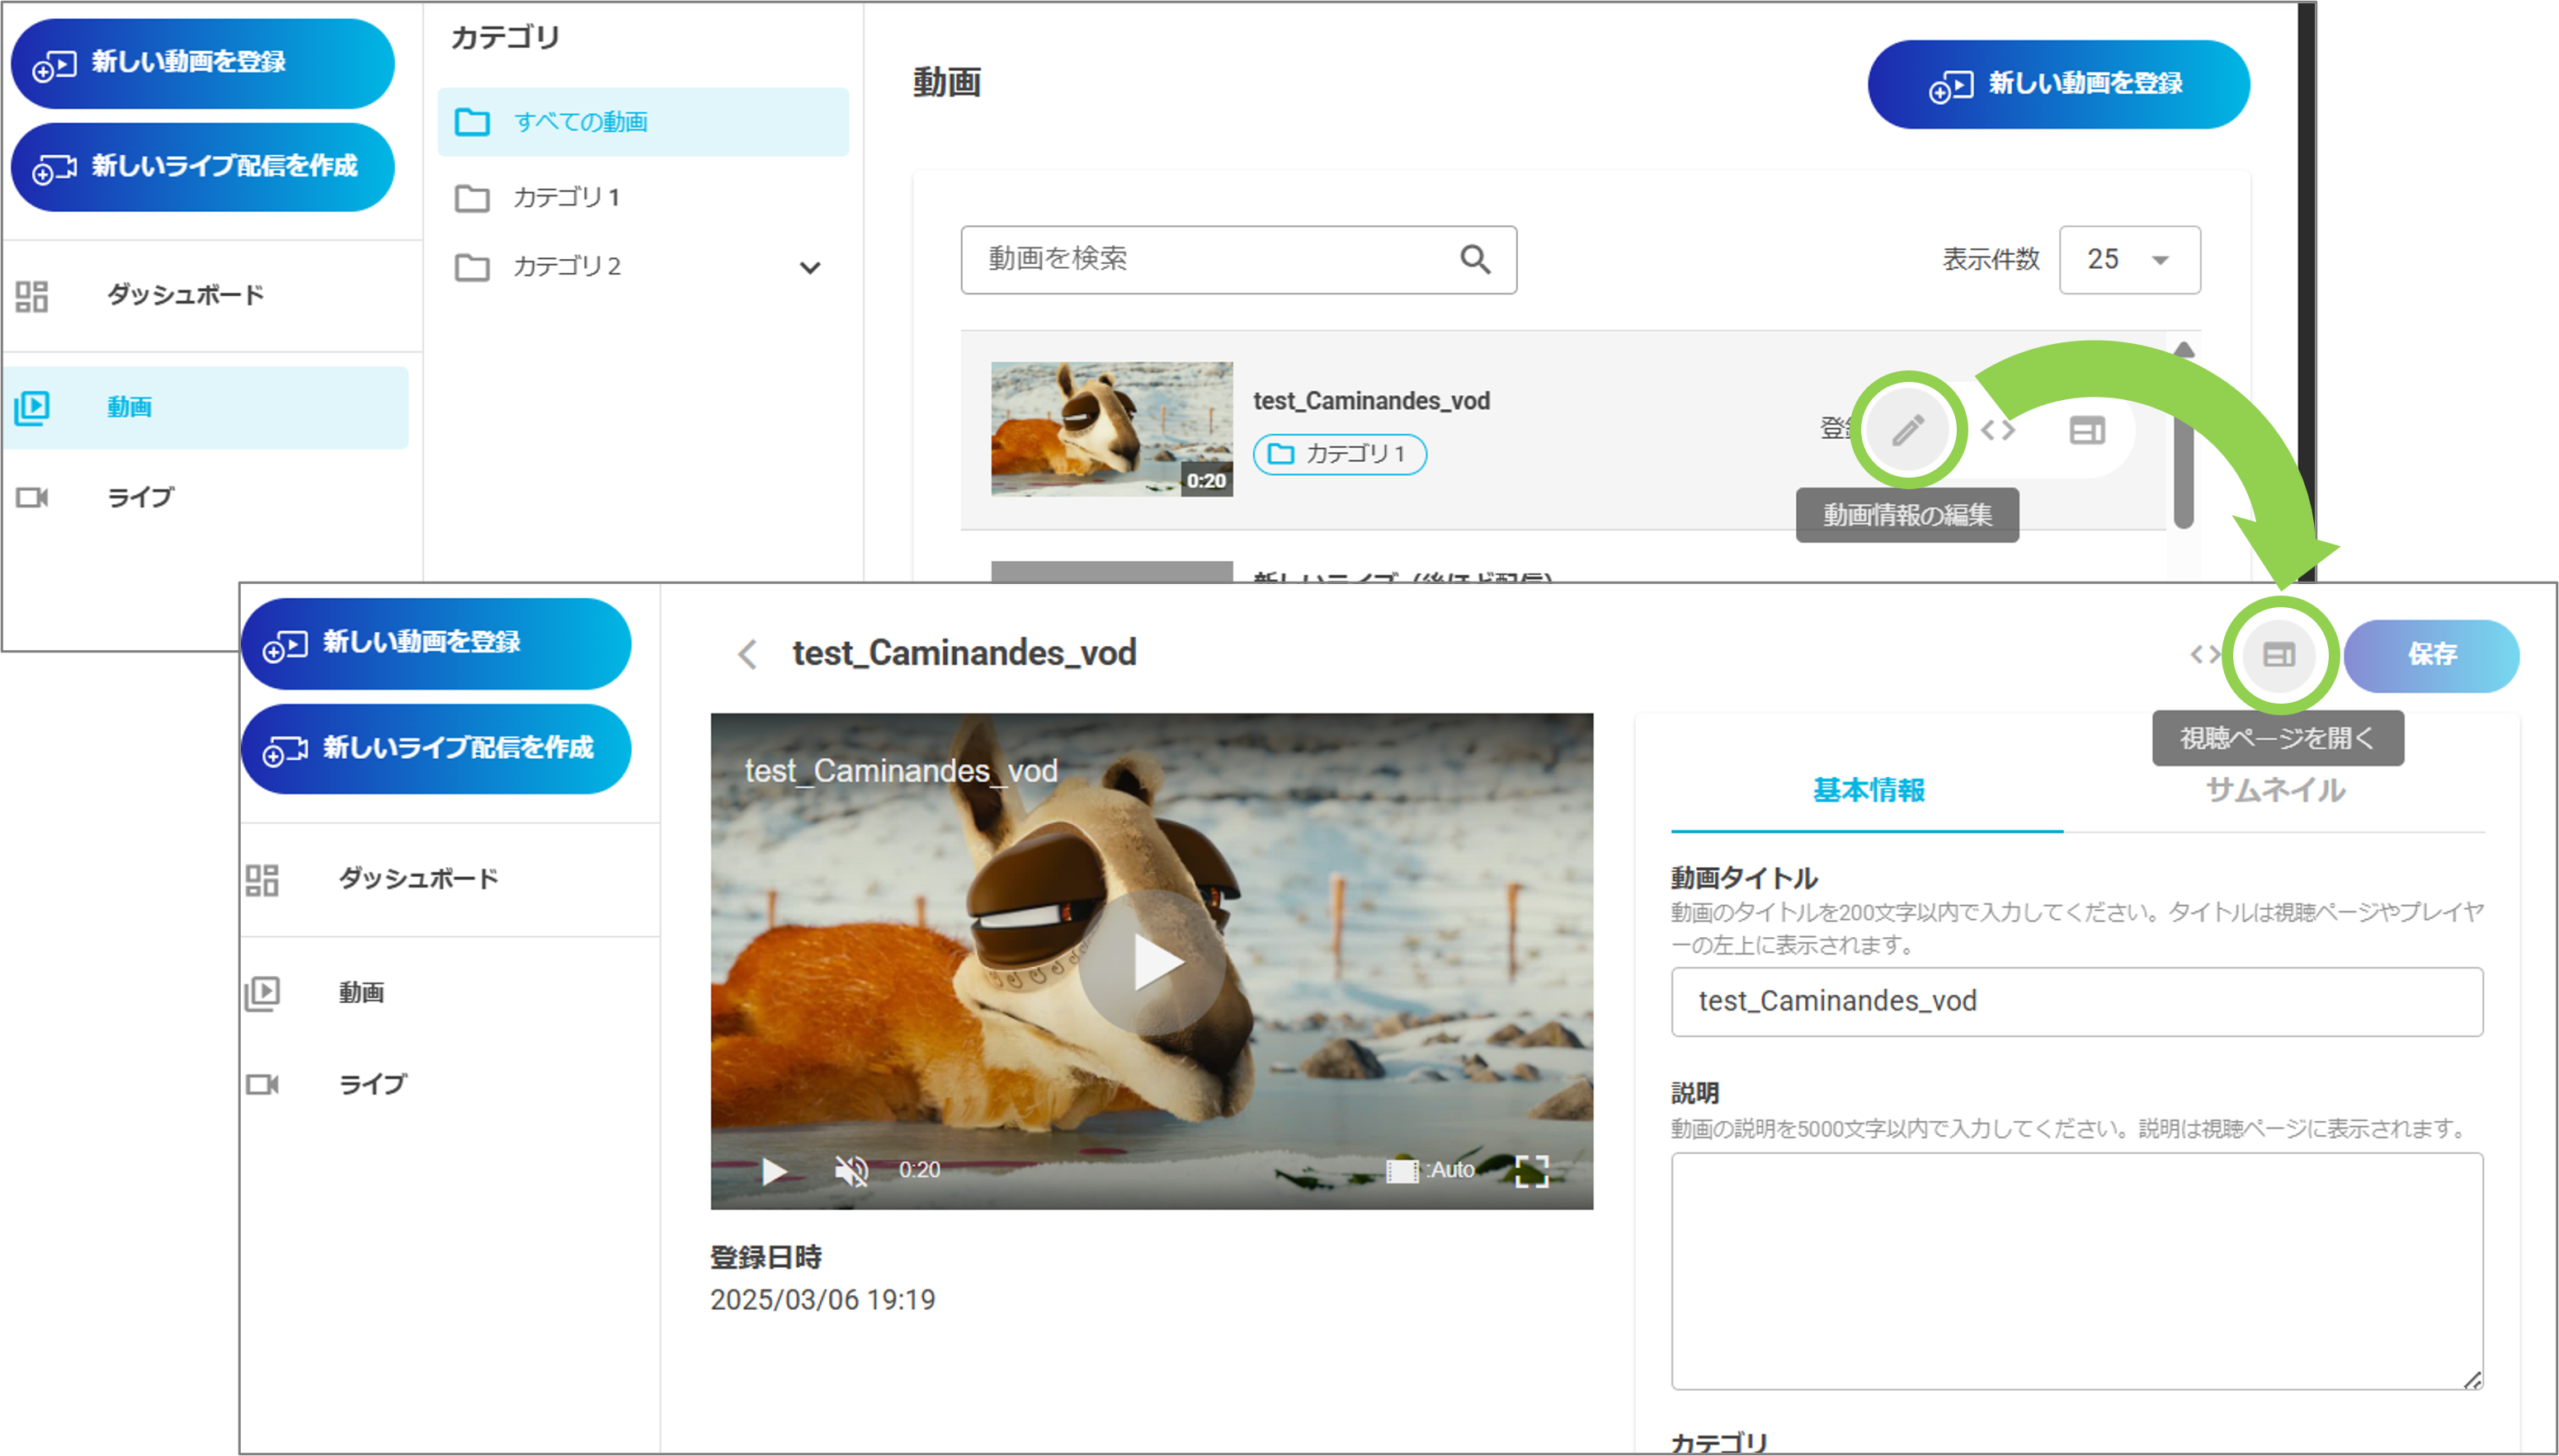
Task: Open viewing page icon beside Save button
Action: pos(2279,655)
